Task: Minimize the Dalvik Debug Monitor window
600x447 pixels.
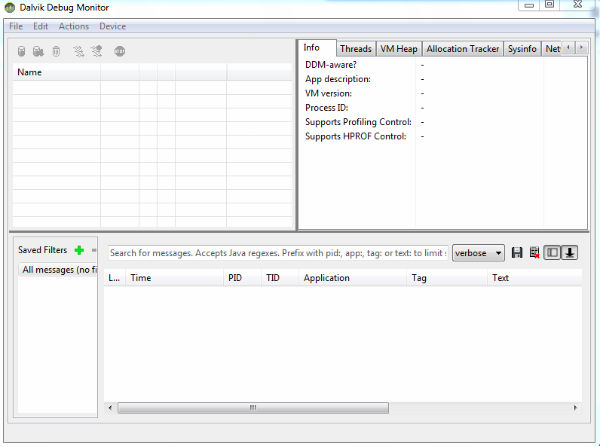Action: point(529,5)
